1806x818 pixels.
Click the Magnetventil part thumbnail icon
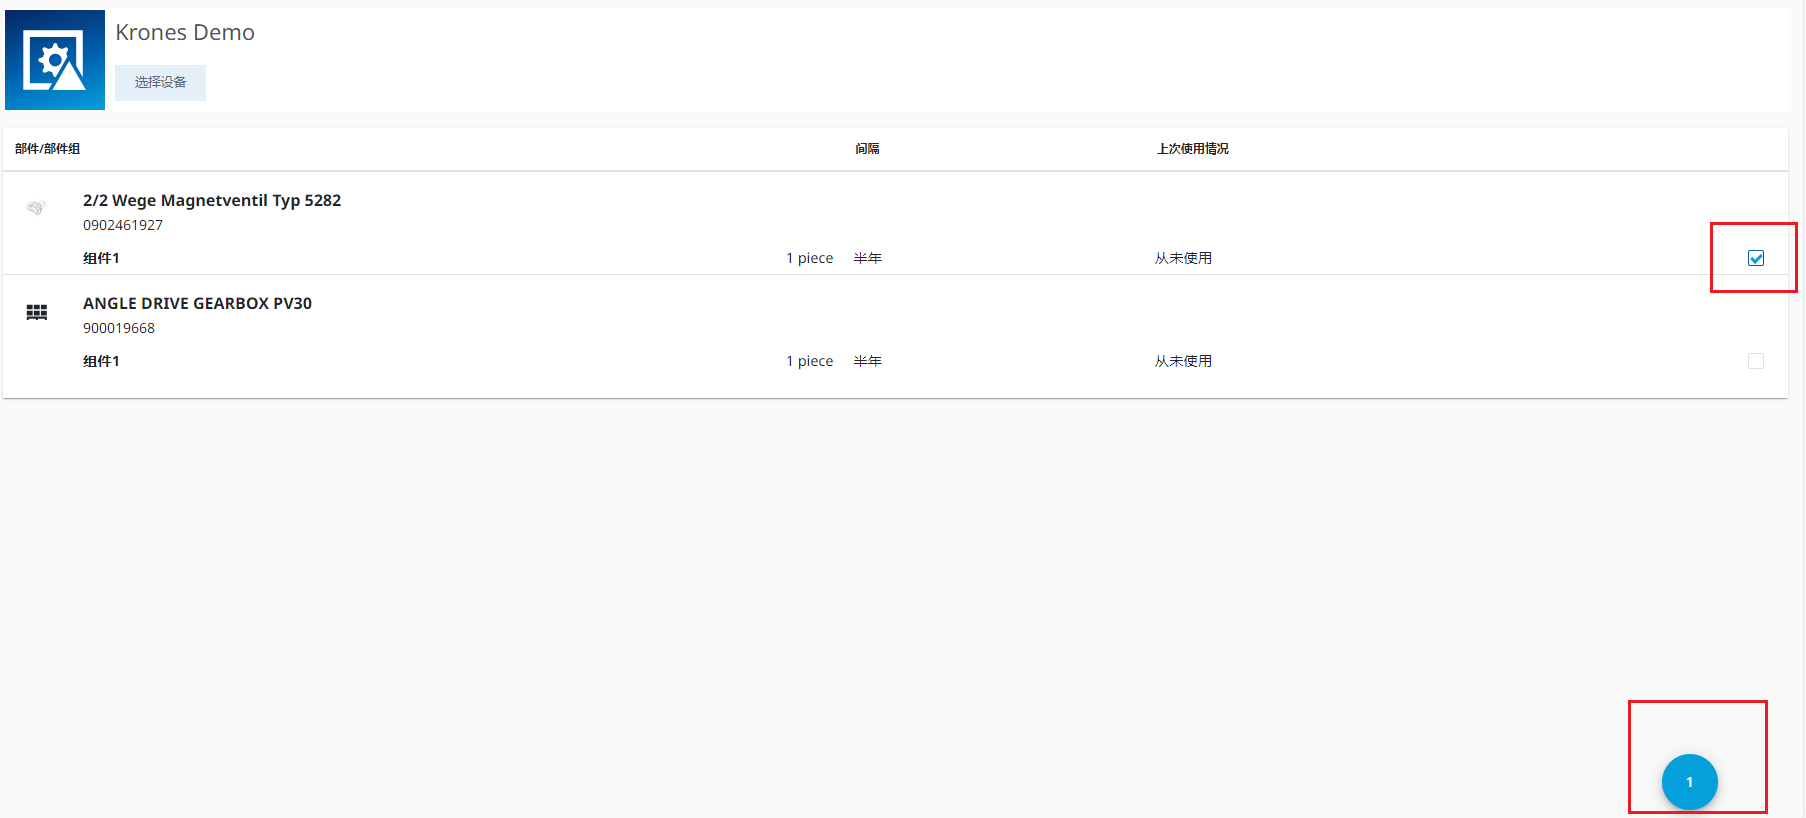36,208
